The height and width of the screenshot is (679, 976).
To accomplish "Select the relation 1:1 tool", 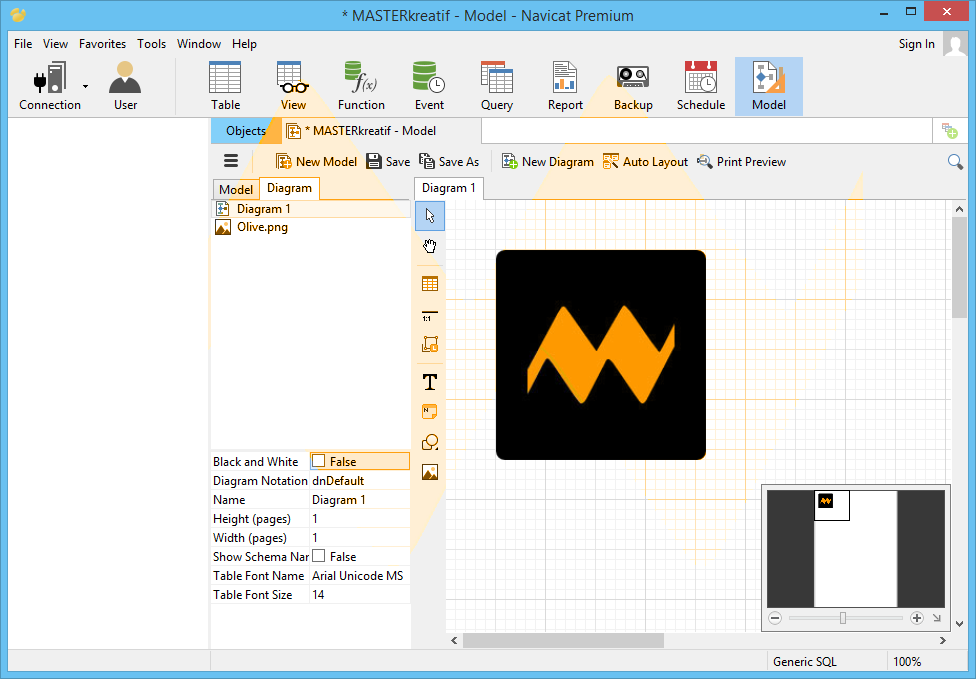I will click(429, 315).
